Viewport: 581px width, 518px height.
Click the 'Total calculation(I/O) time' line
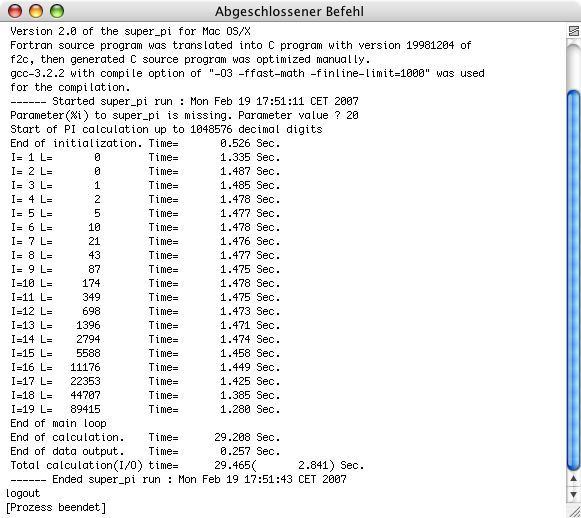click(187, 465)
